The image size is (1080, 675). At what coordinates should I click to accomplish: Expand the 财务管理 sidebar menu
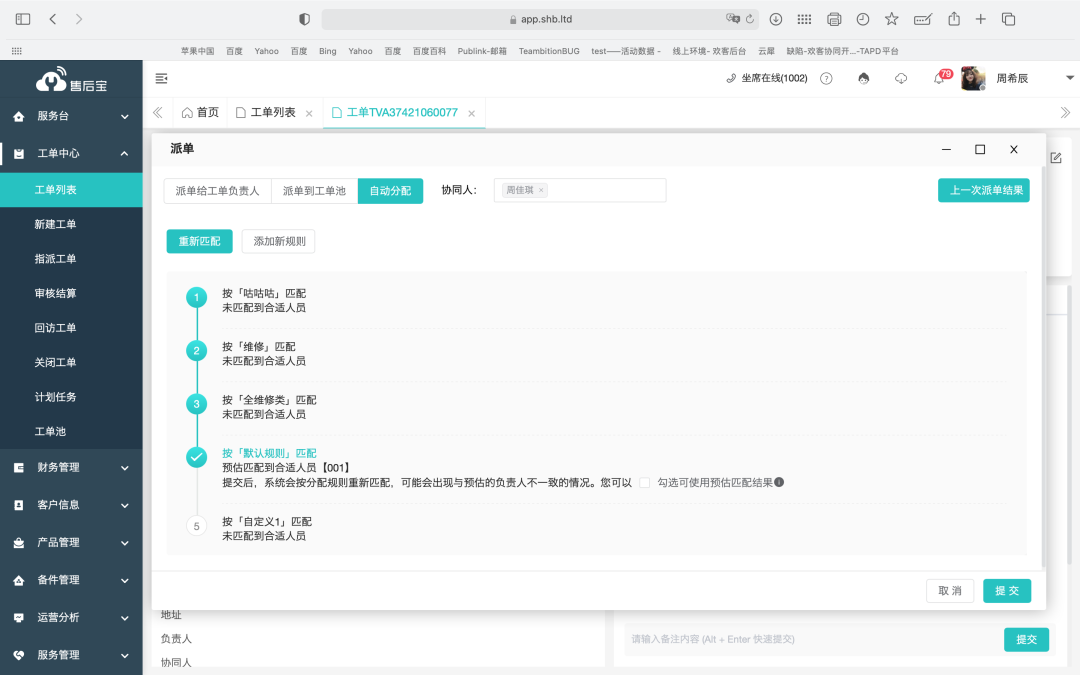click(x=72, y=468)
